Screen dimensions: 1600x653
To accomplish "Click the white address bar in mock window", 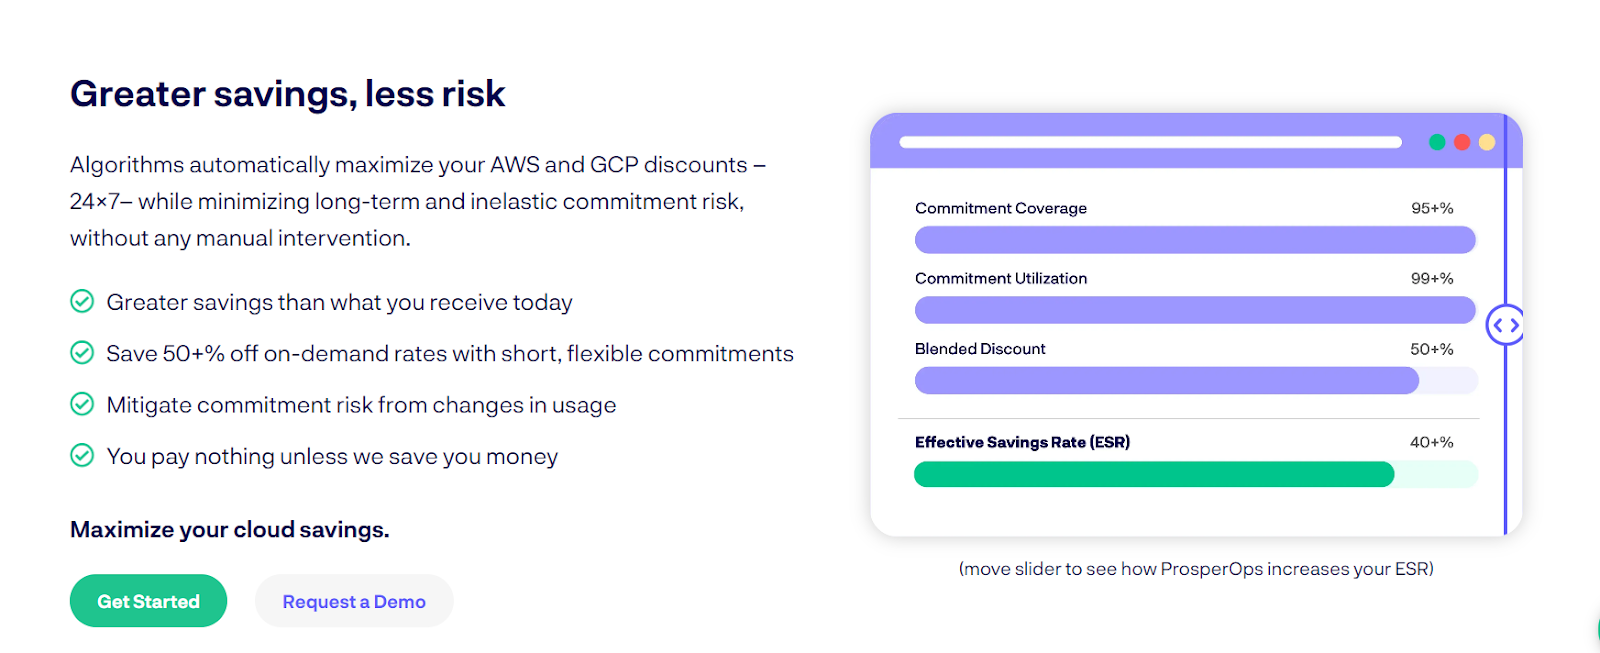I will [1150, 142].
